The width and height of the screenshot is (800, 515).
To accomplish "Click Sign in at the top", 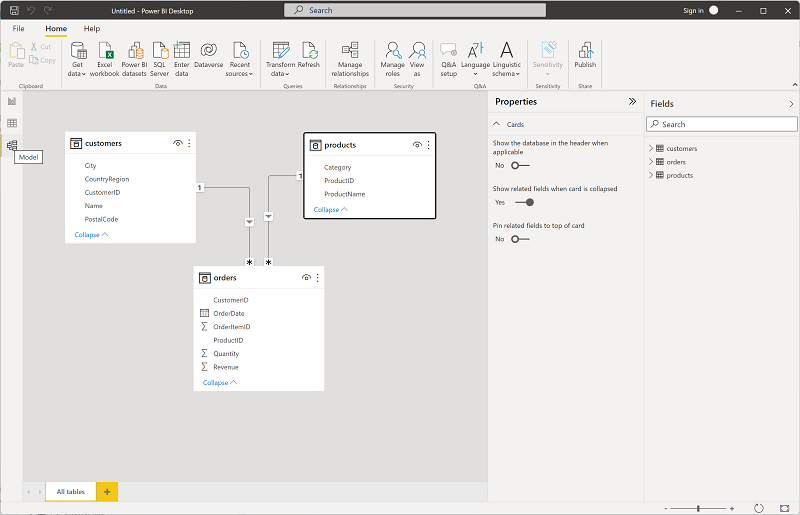I will point(693,11).
